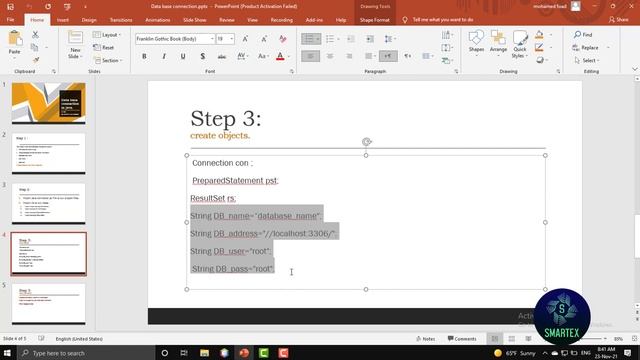Open the File menu
This screenshot has height=360, width=640.
[x=11, y=20]
